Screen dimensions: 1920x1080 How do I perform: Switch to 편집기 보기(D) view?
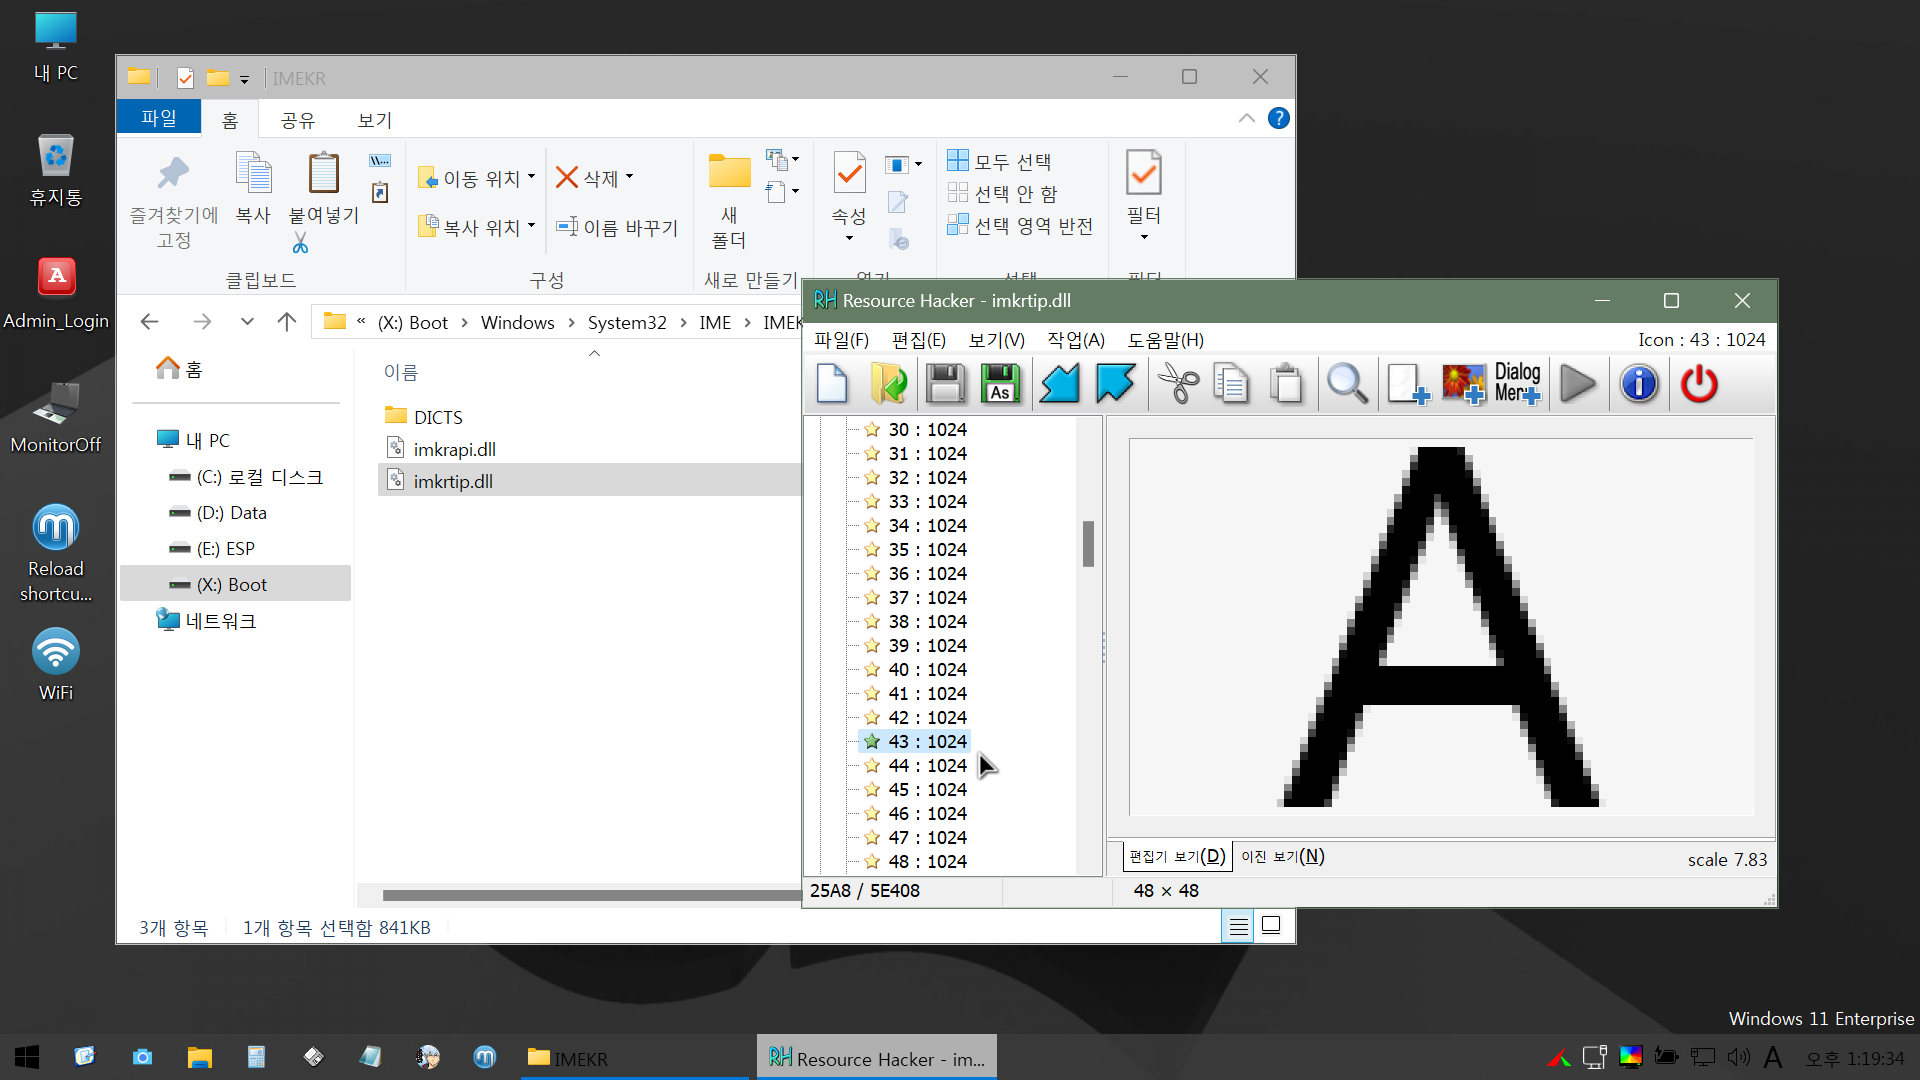point(1176,857)
